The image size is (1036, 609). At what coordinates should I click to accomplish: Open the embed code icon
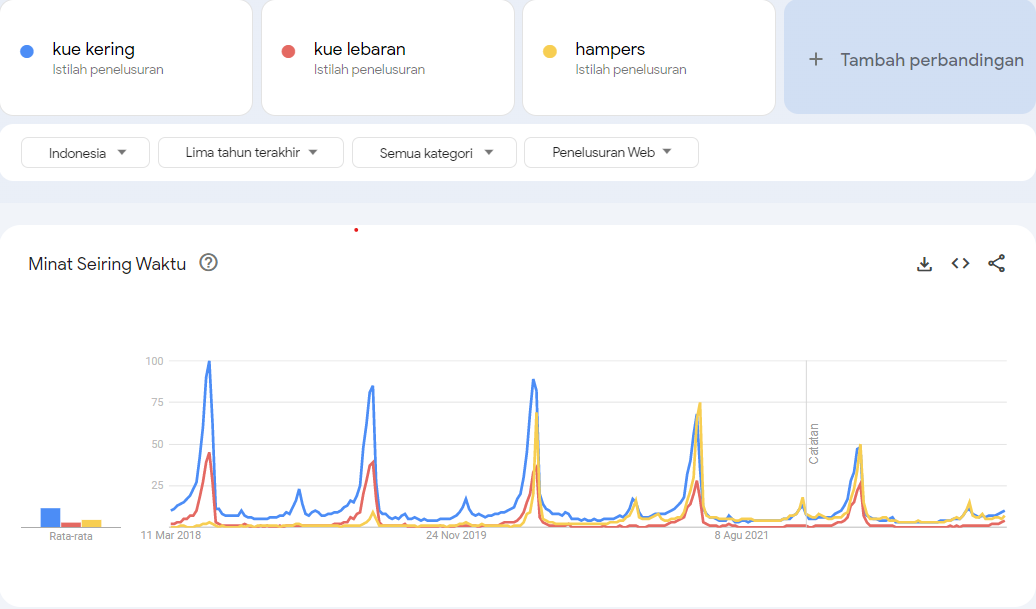coord(960,263)
